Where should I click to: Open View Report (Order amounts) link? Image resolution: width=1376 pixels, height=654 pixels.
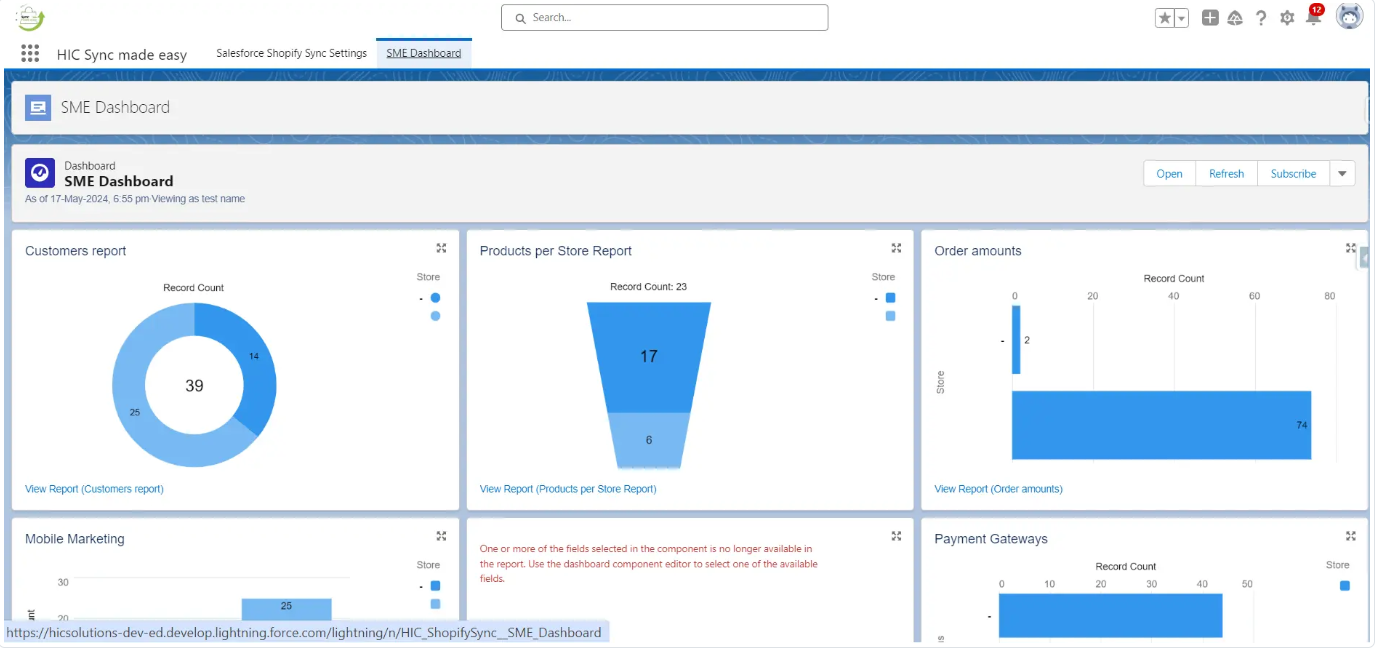[x=998, y=489]
